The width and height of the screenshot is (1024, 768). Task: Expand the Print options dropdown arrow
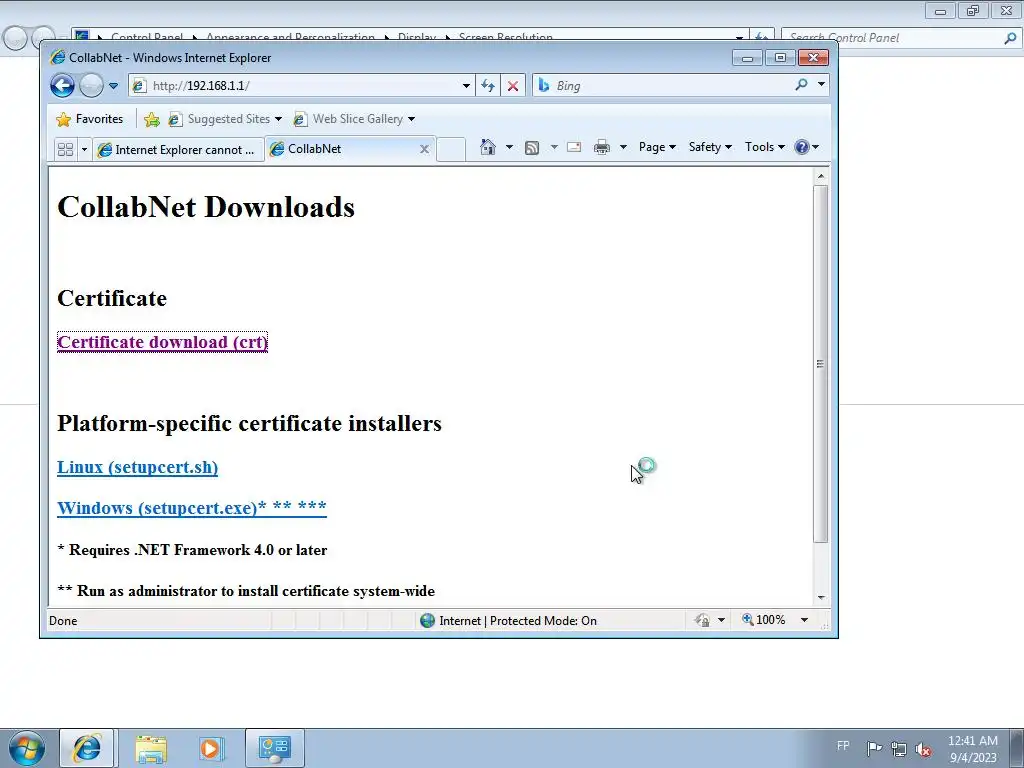[623, 147]
